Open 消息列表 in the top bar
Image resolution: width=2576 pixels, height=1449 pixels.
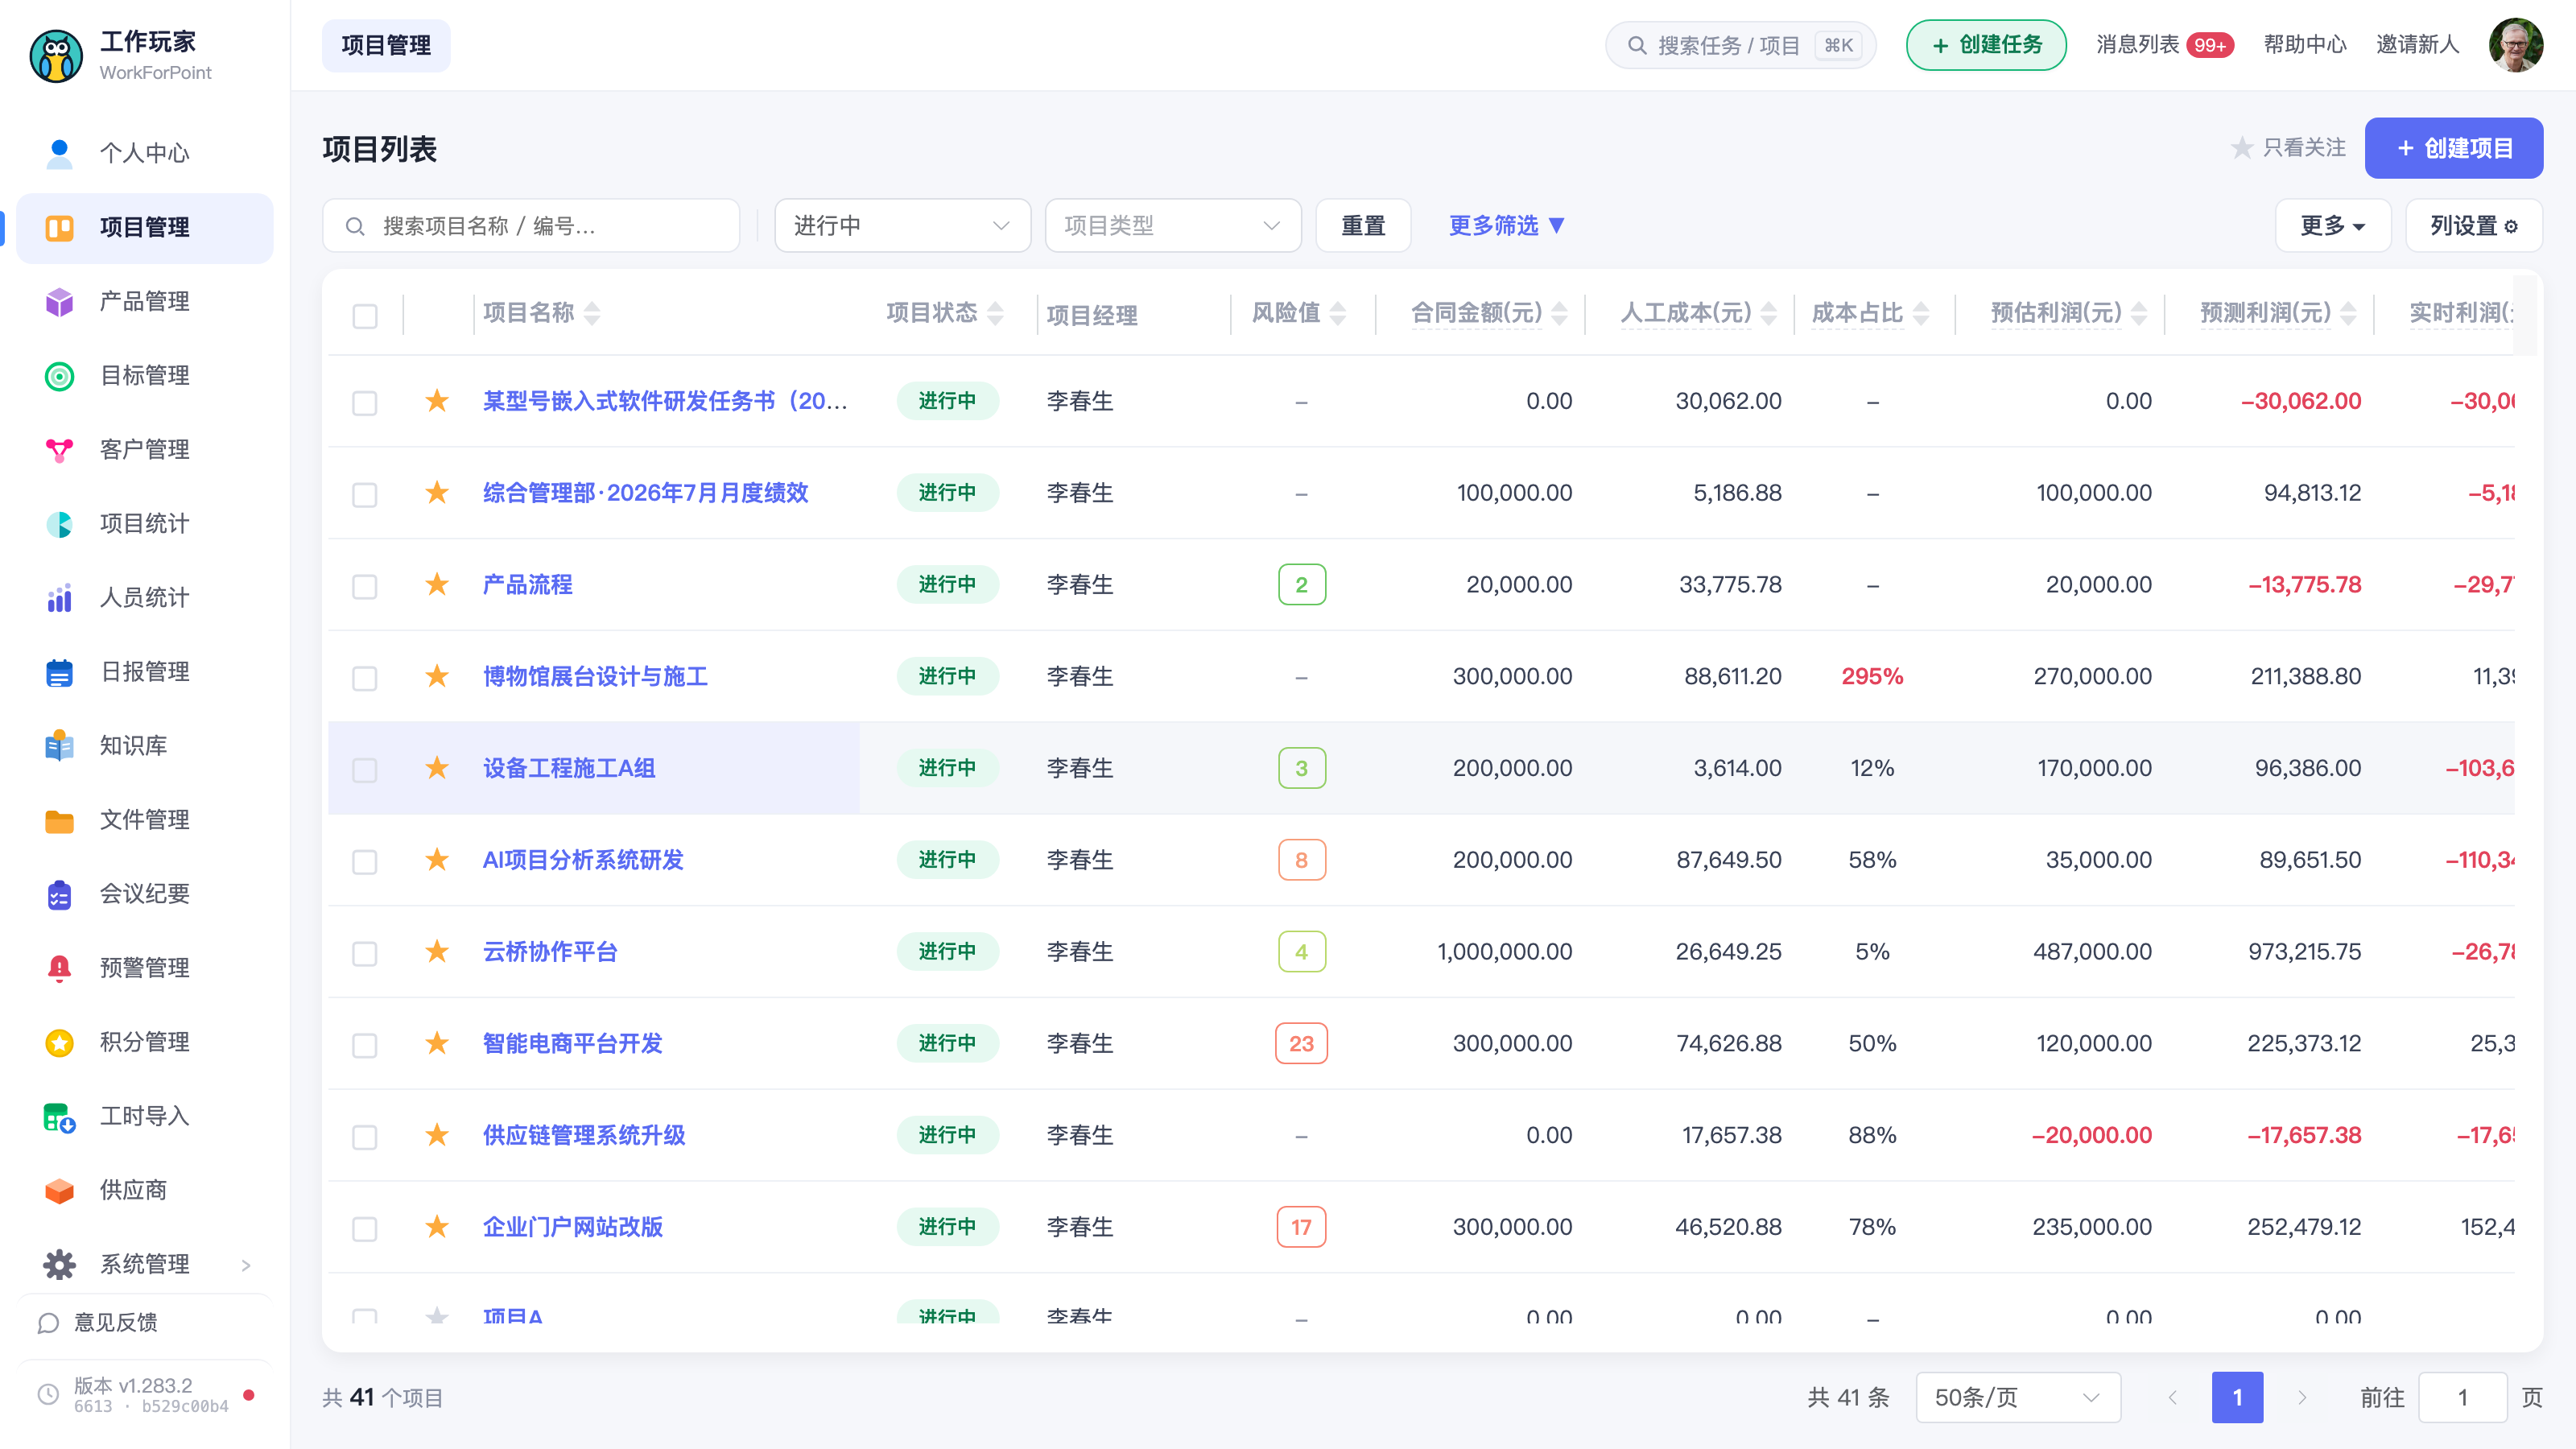click(2164, 45)
